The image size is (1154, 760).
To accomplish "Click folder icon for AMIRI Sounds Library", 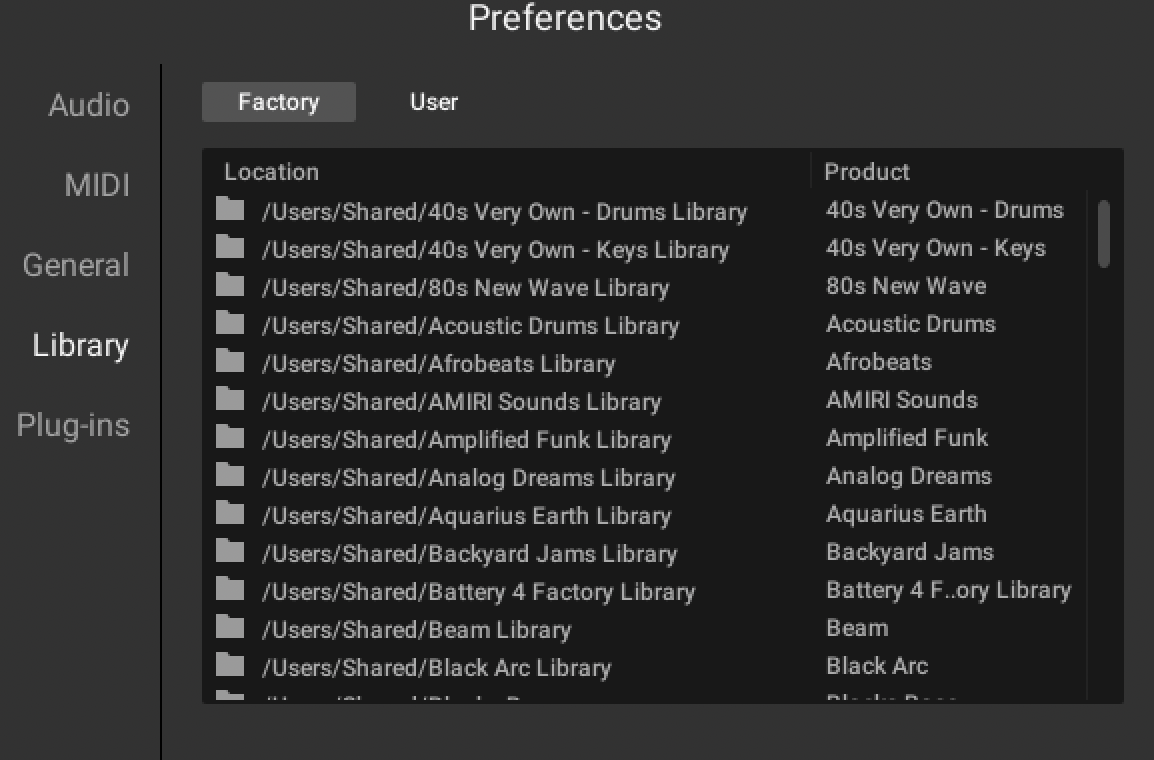I will [230, 399].
